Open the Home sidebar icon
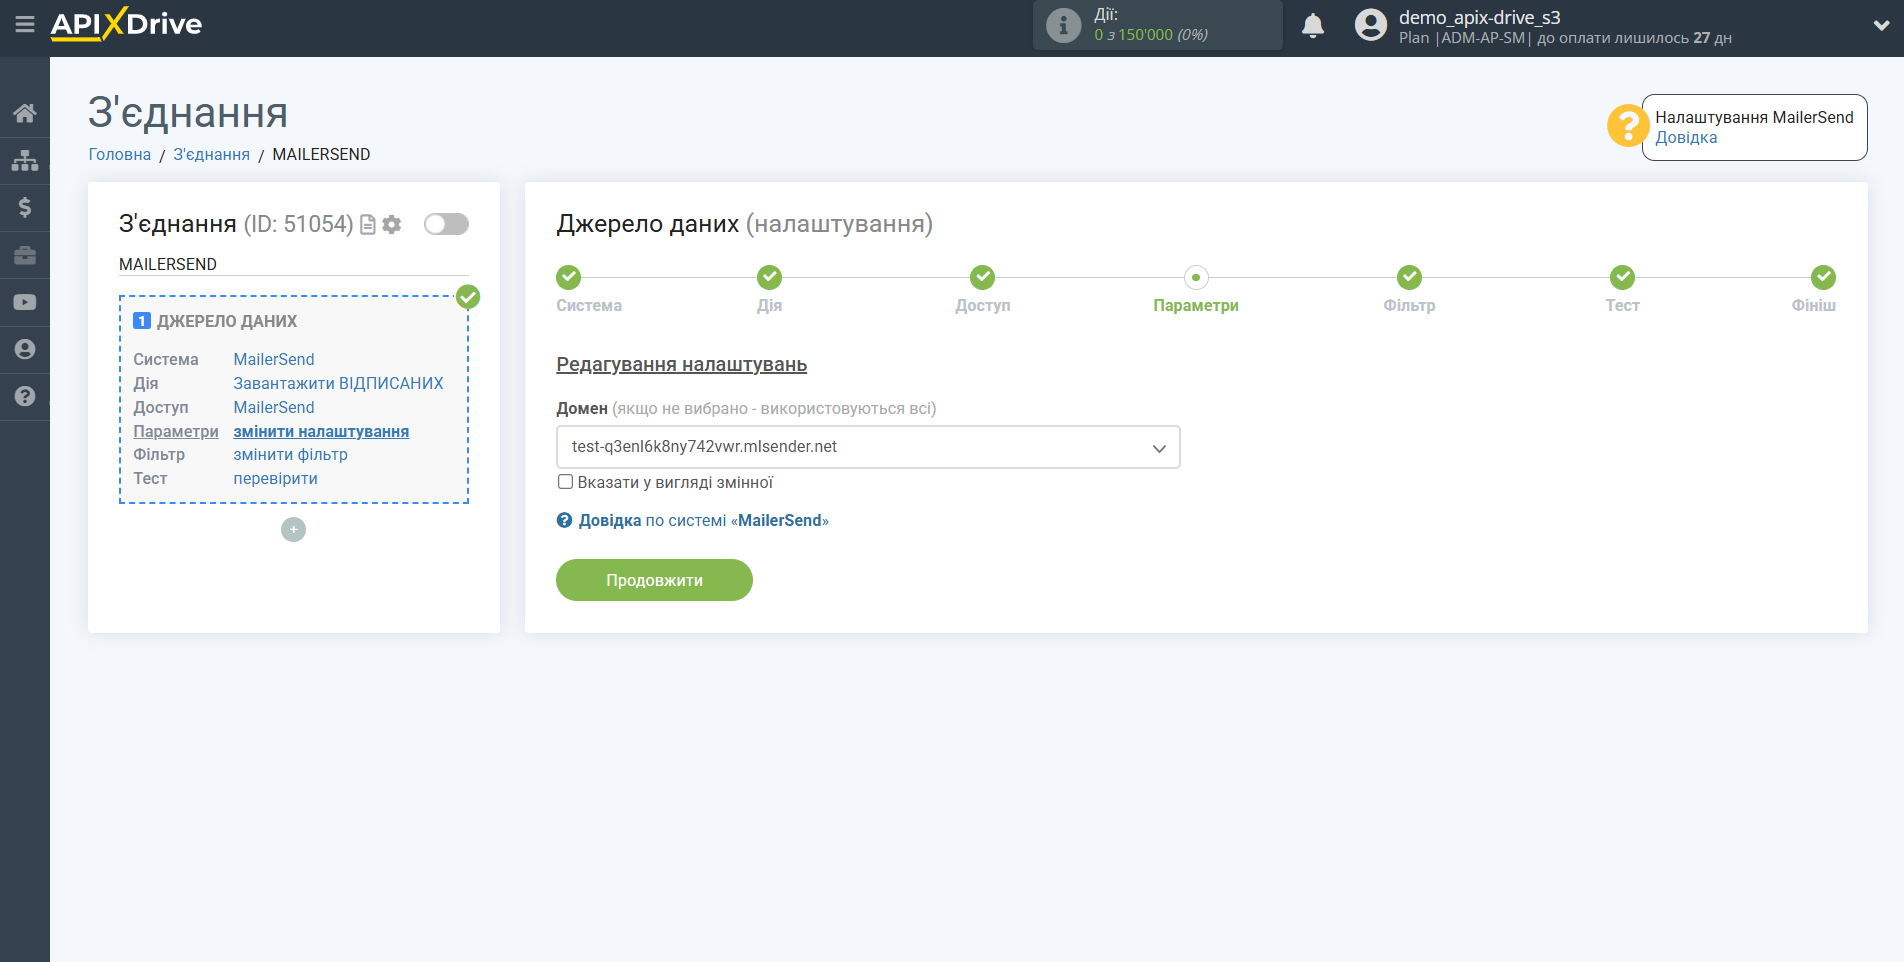 coord(25,113)
